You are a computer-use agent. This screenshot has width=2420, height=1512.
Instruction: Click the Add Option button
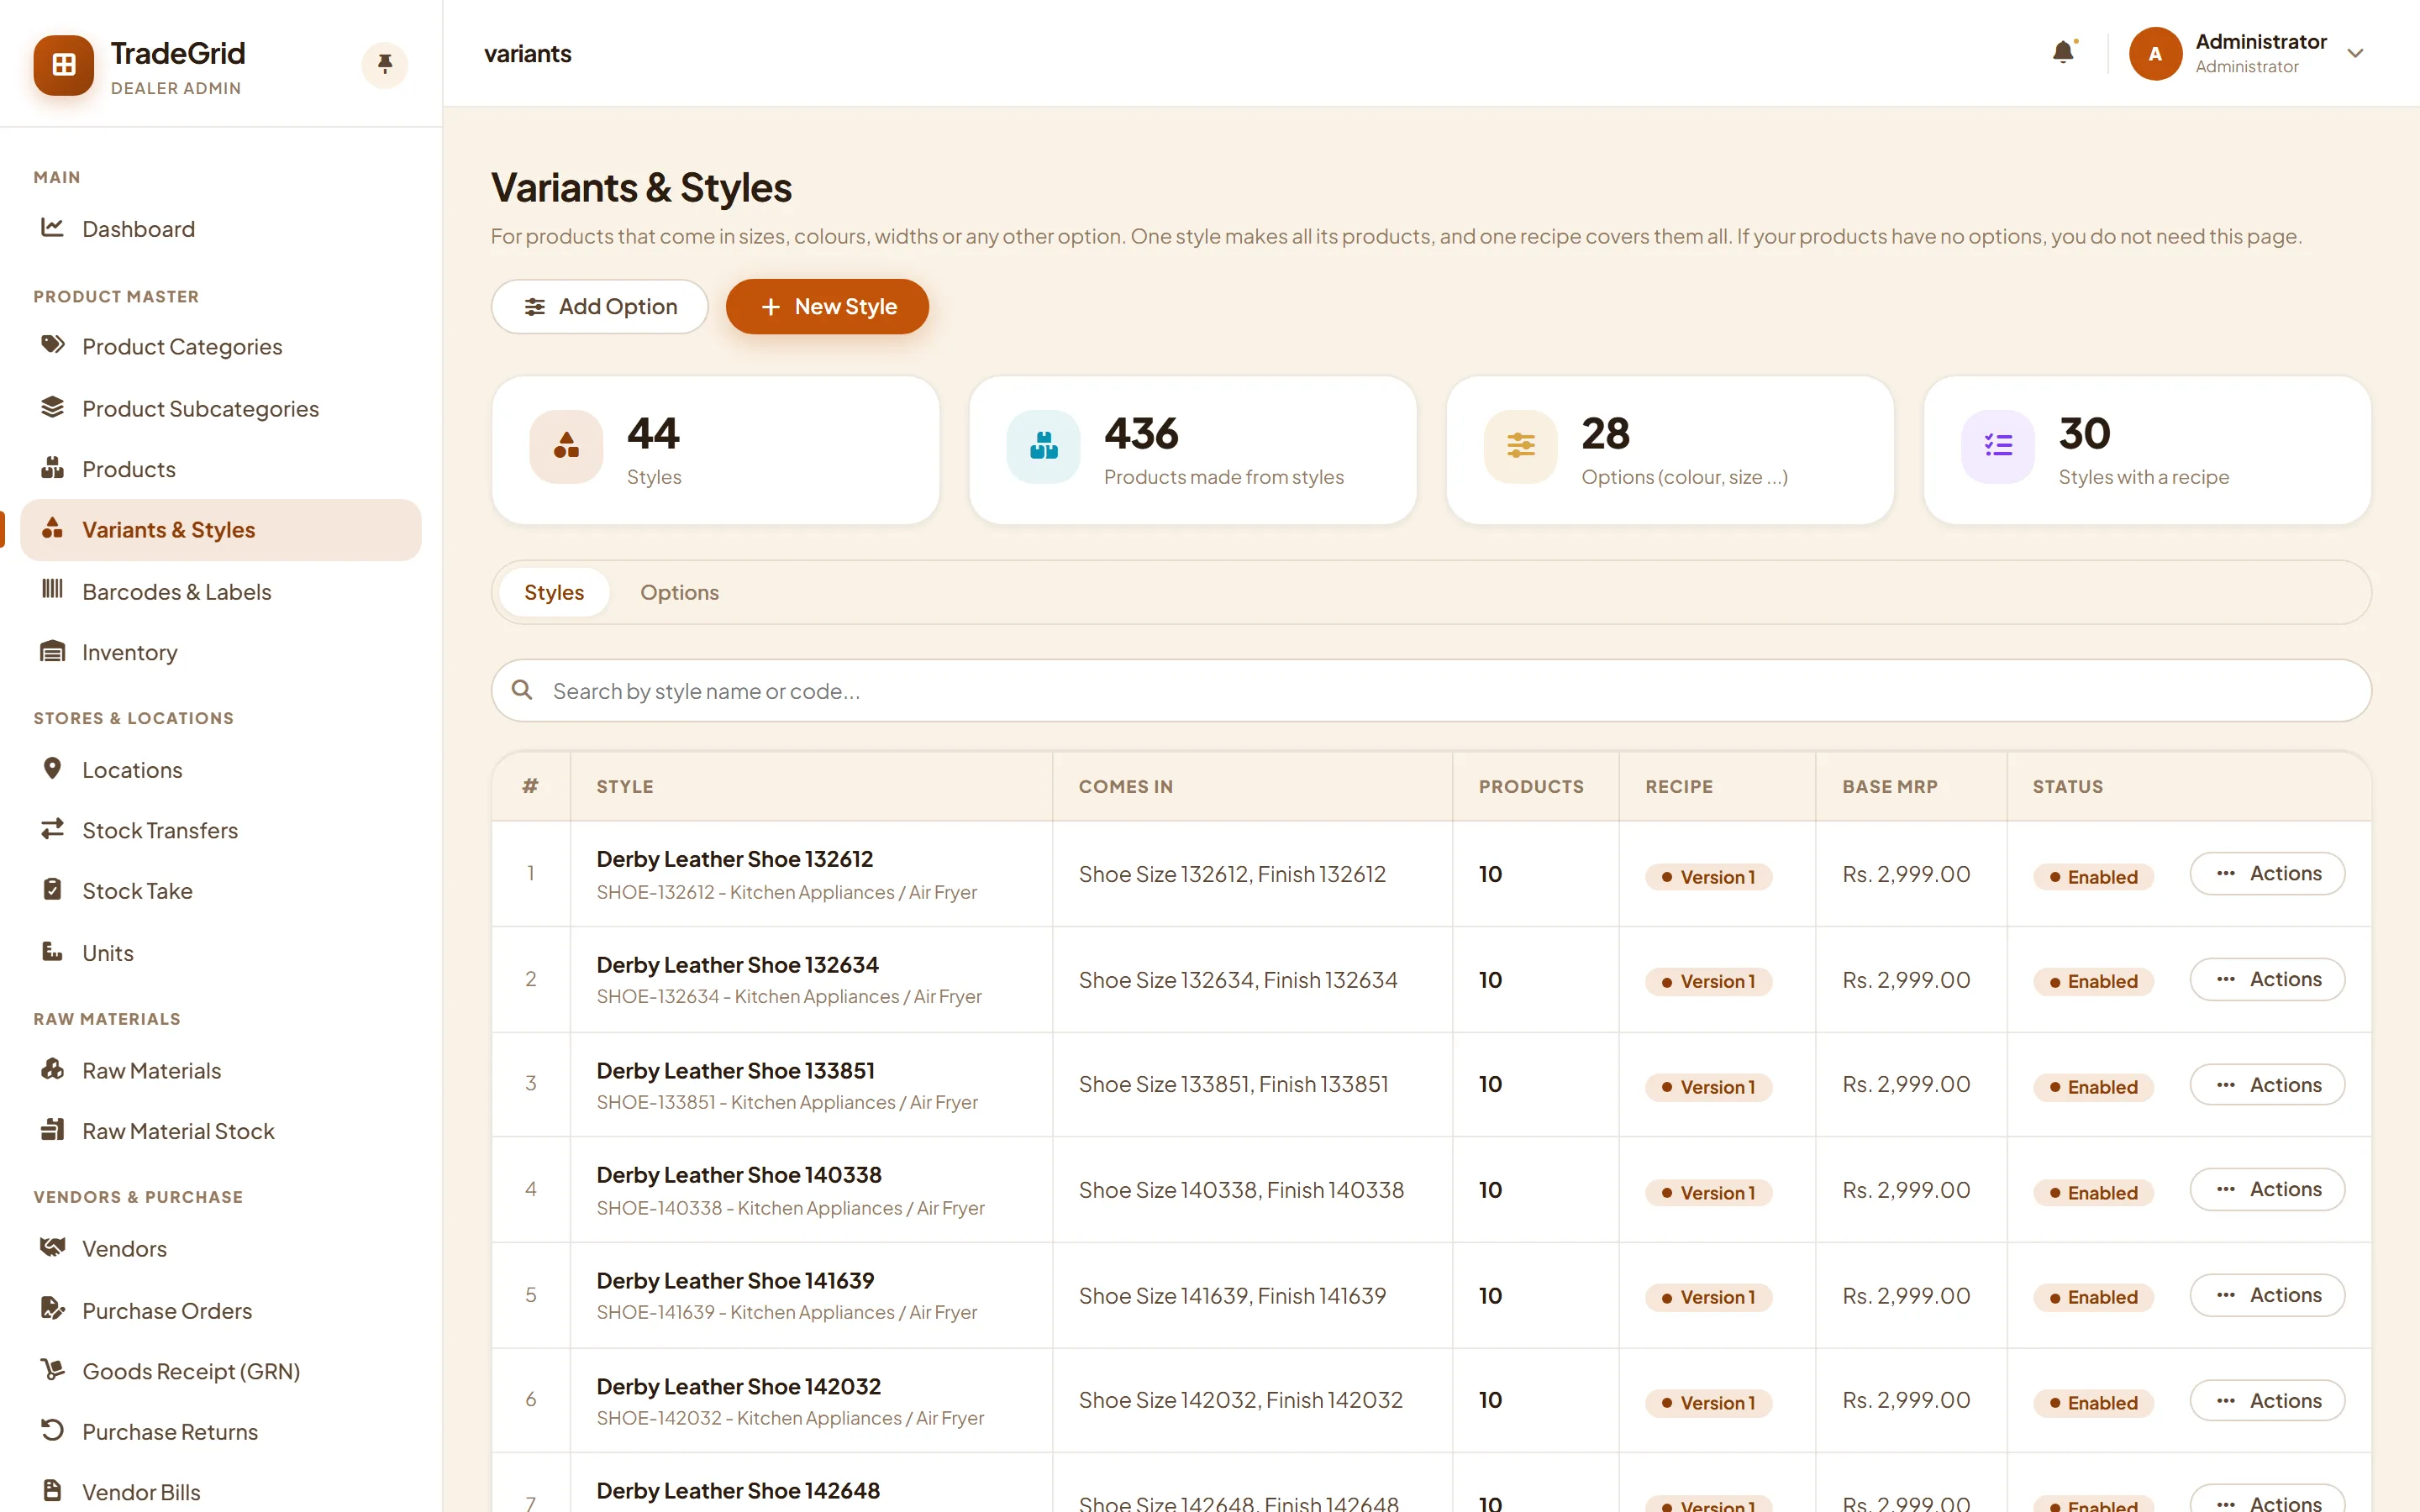(x=600, y=306)
